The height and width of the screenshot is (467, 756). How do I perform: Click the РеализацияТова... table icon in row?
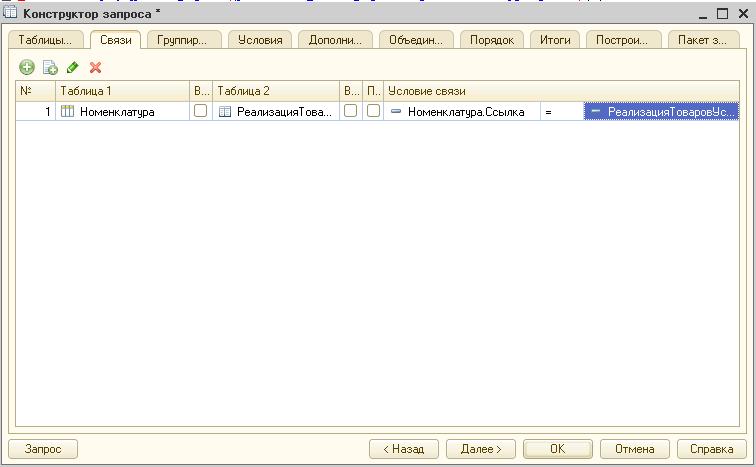pyautogui.click(x=225, y=112)
